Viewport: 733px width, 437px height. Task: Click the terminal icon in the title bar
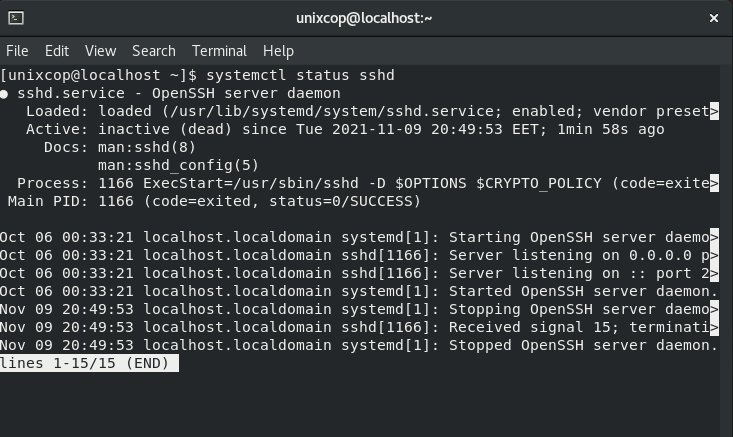(x=16, y=18)
